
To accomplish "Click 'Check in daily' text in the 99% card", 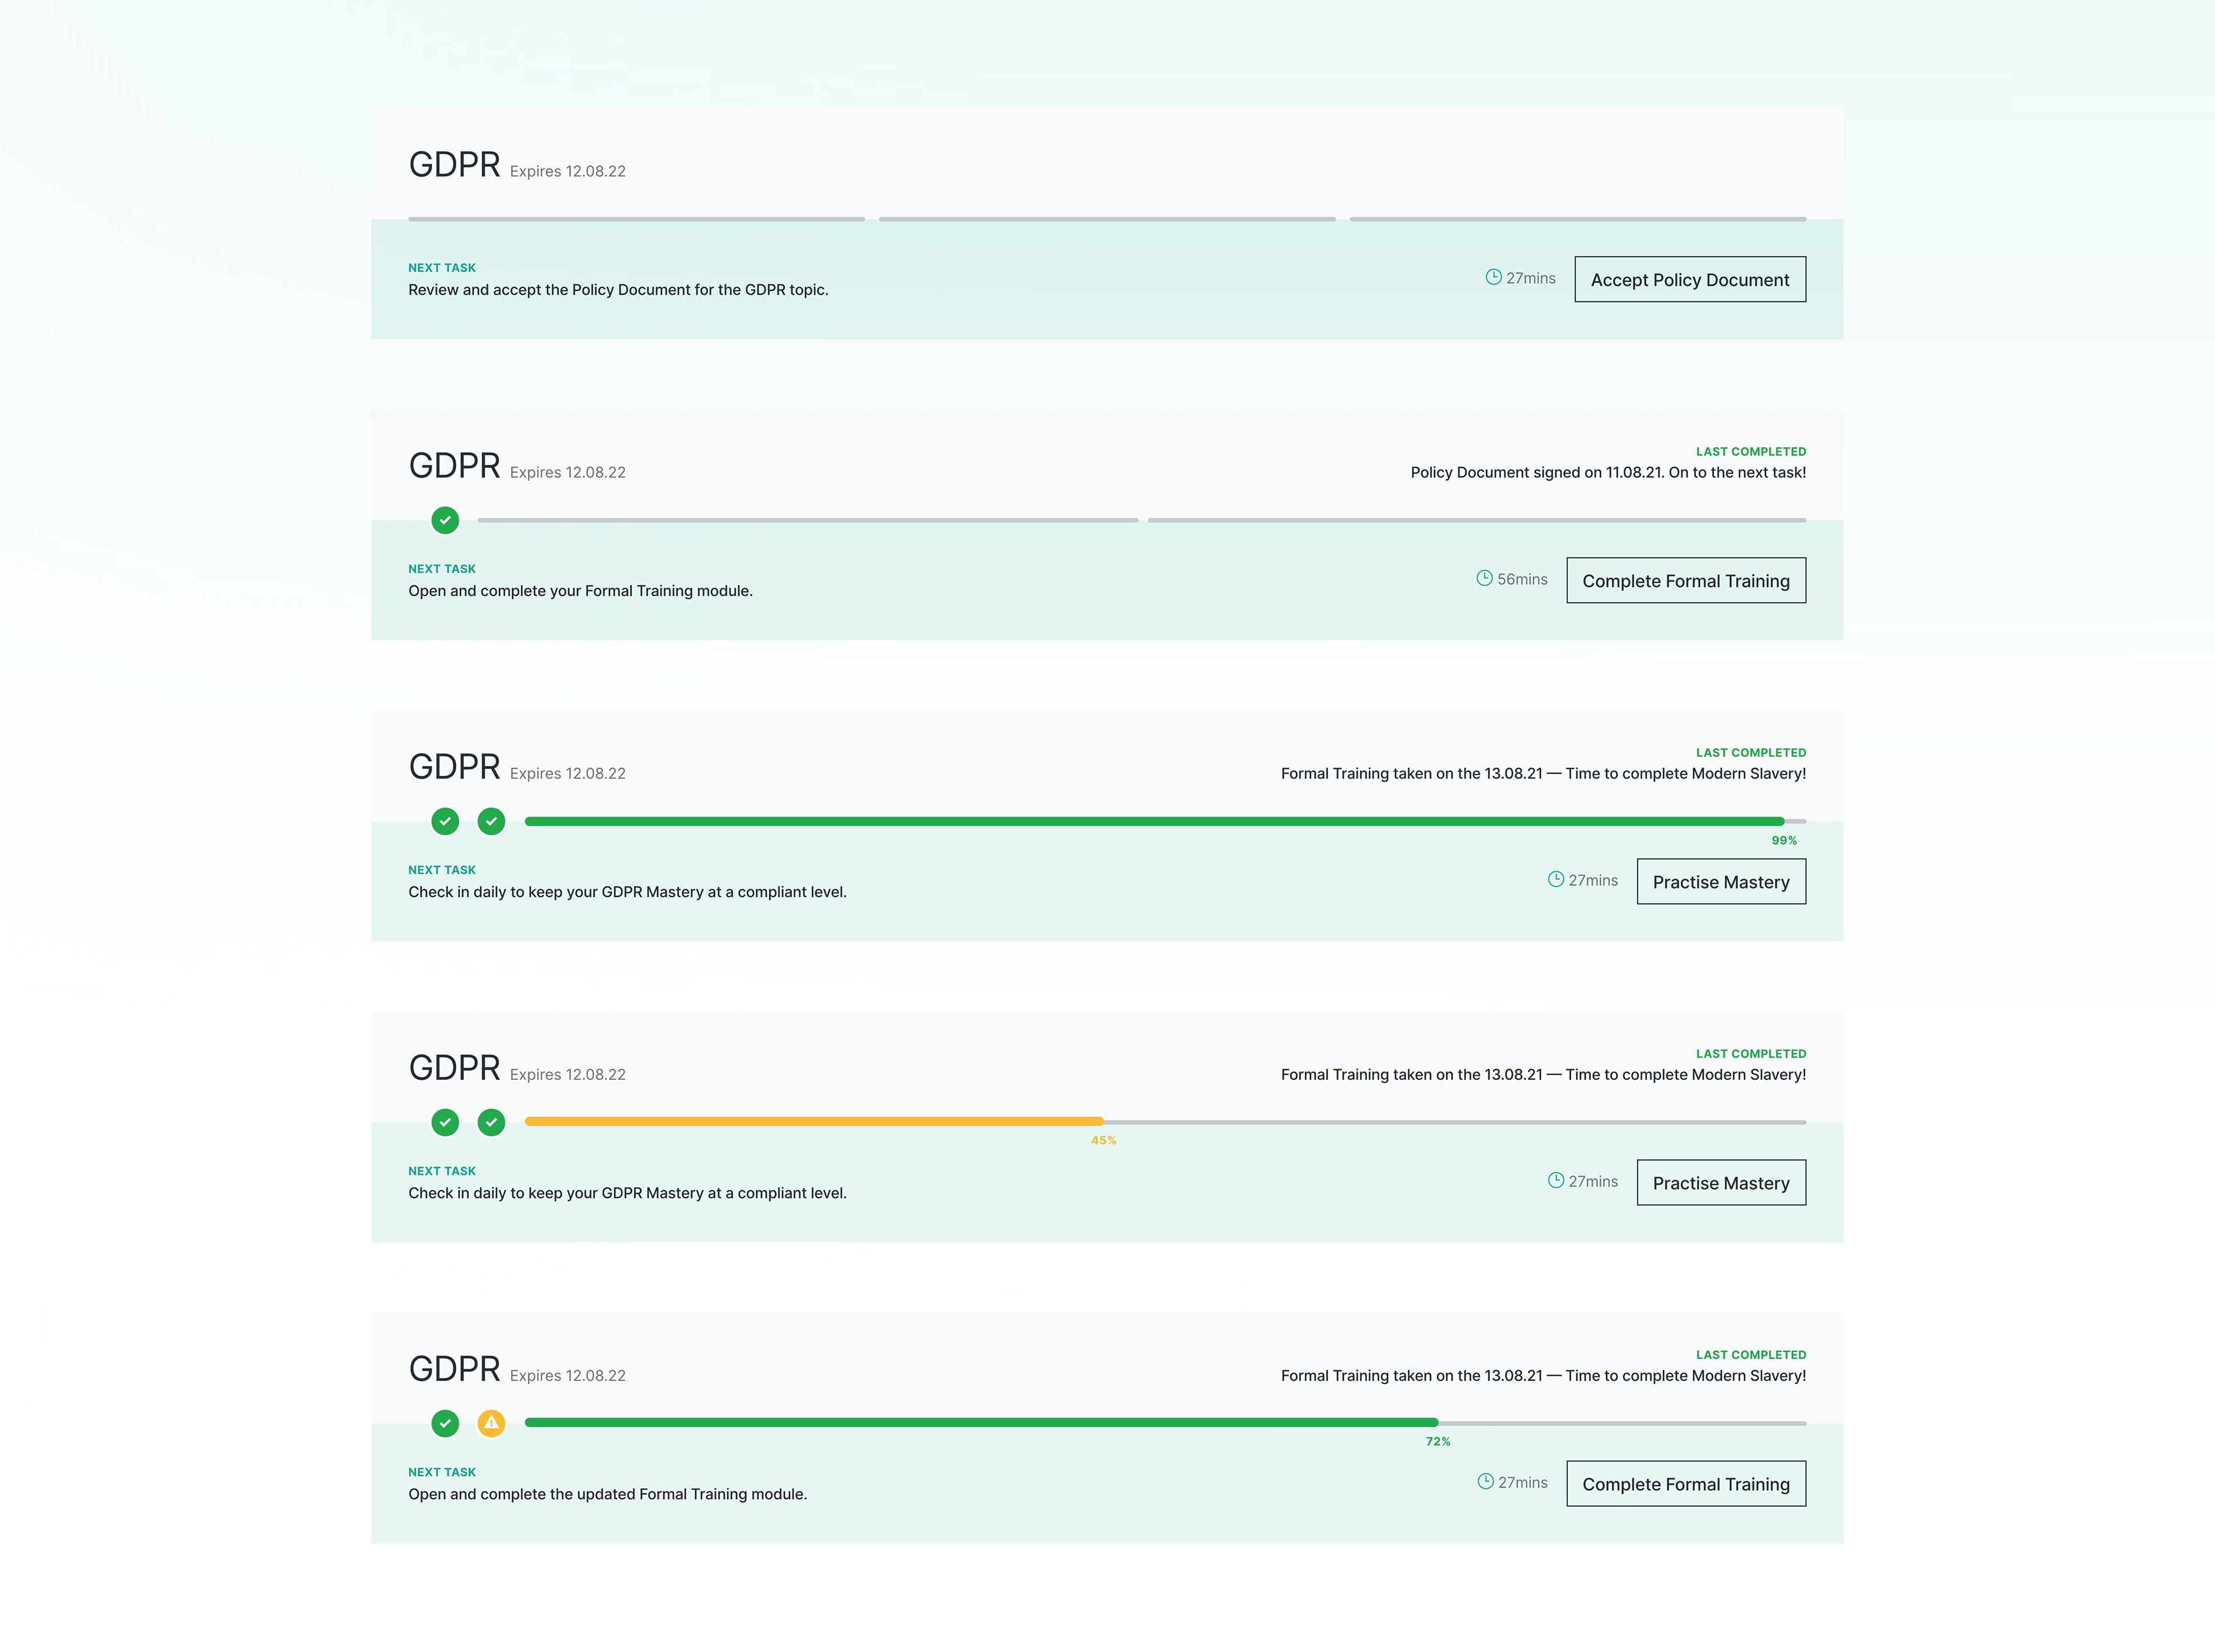I will point(627,892).
